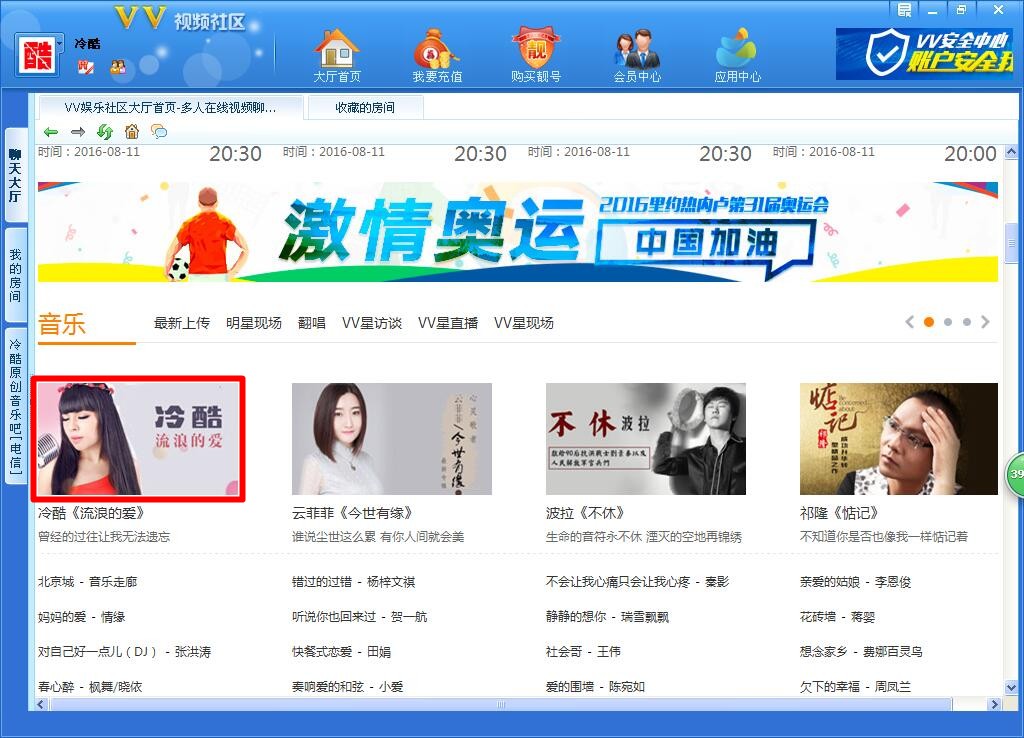This screenshot has width=1024, height=738.
Task: Click the 我要充值 money bag icon
Action: click(437, 49)
